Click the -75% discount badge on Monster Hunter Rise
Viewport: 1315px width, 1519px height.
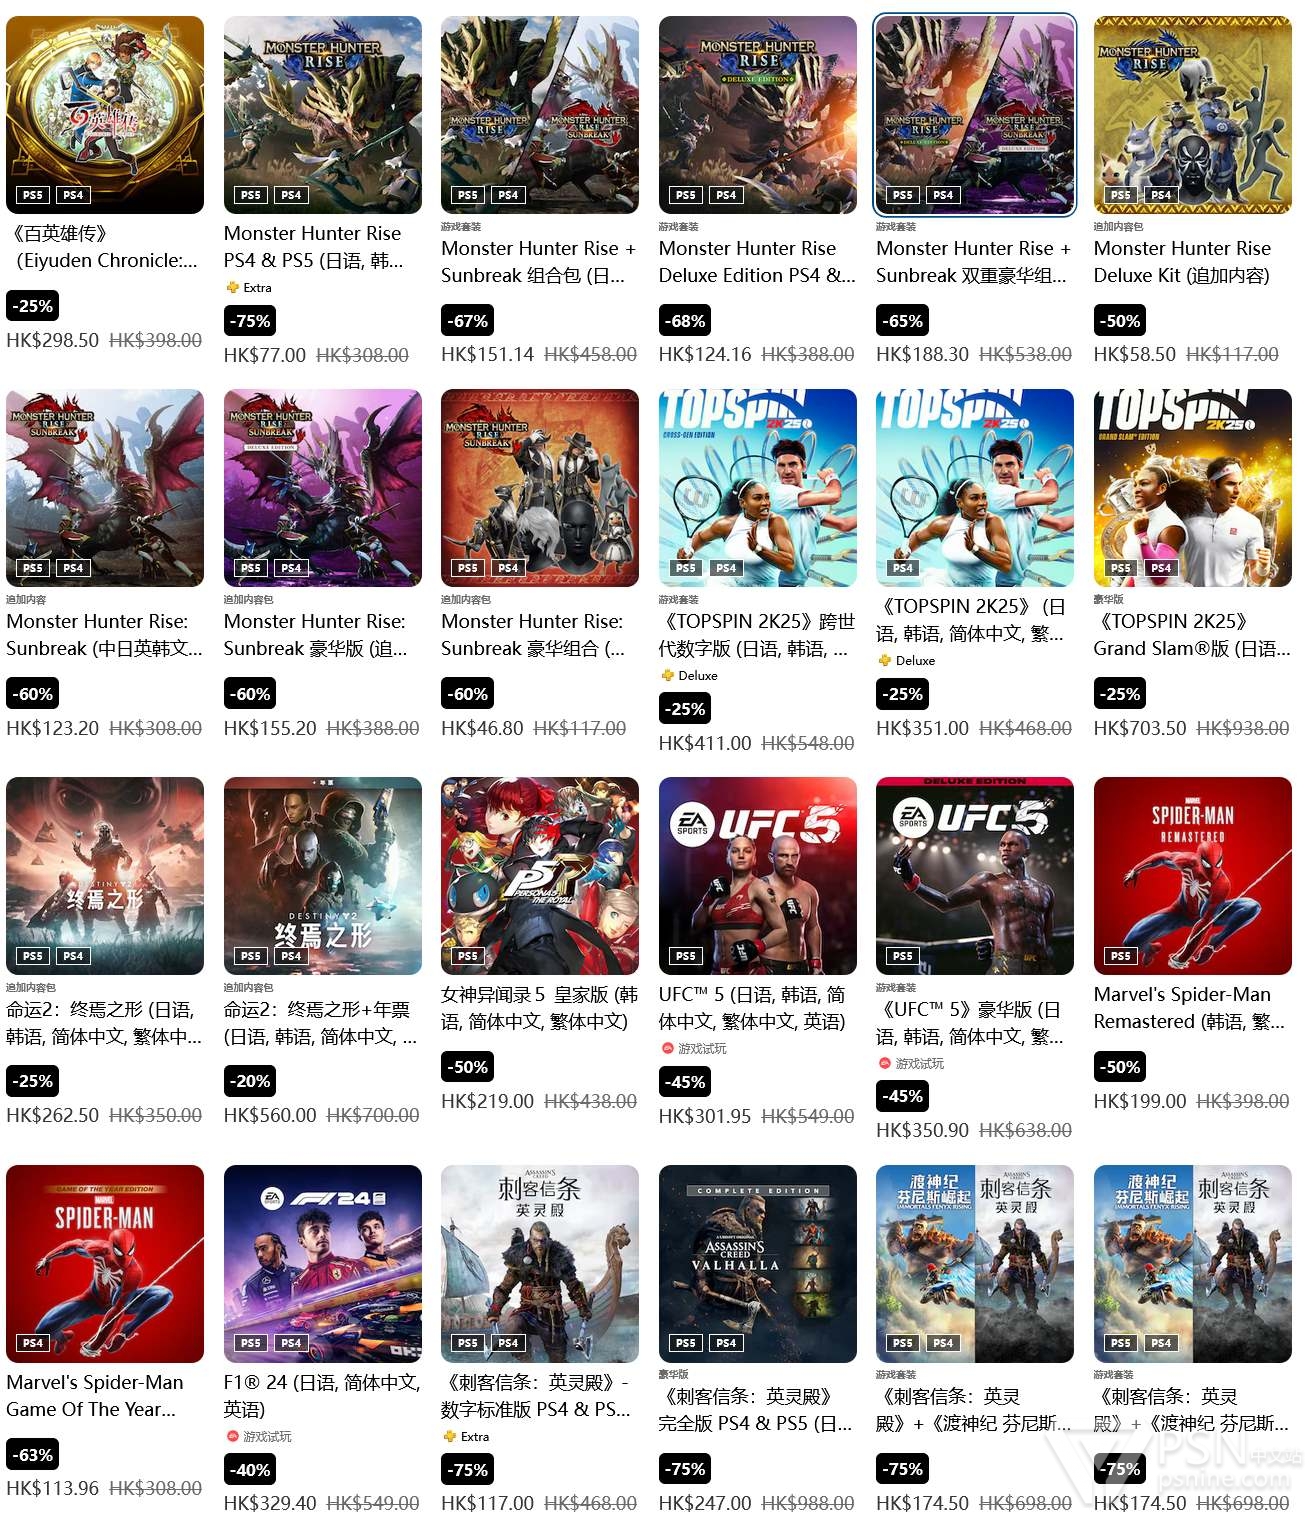251,321
